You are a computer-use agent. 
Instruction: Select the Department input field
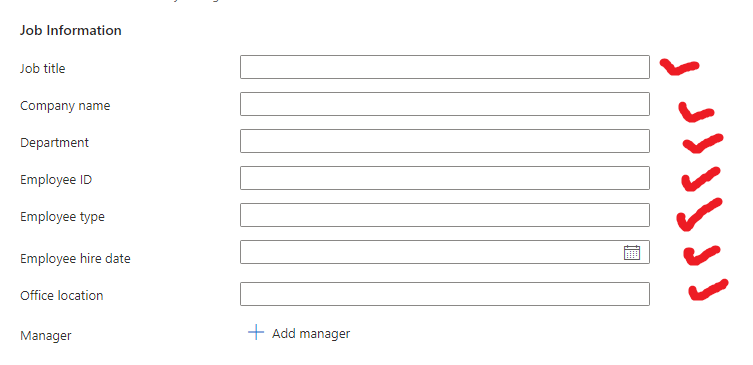(445, 141)
